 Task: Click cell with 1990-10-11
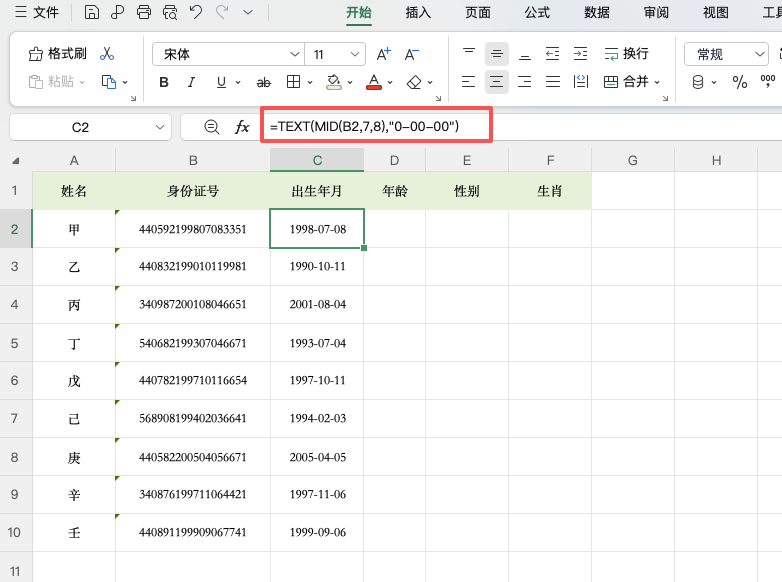317,266
